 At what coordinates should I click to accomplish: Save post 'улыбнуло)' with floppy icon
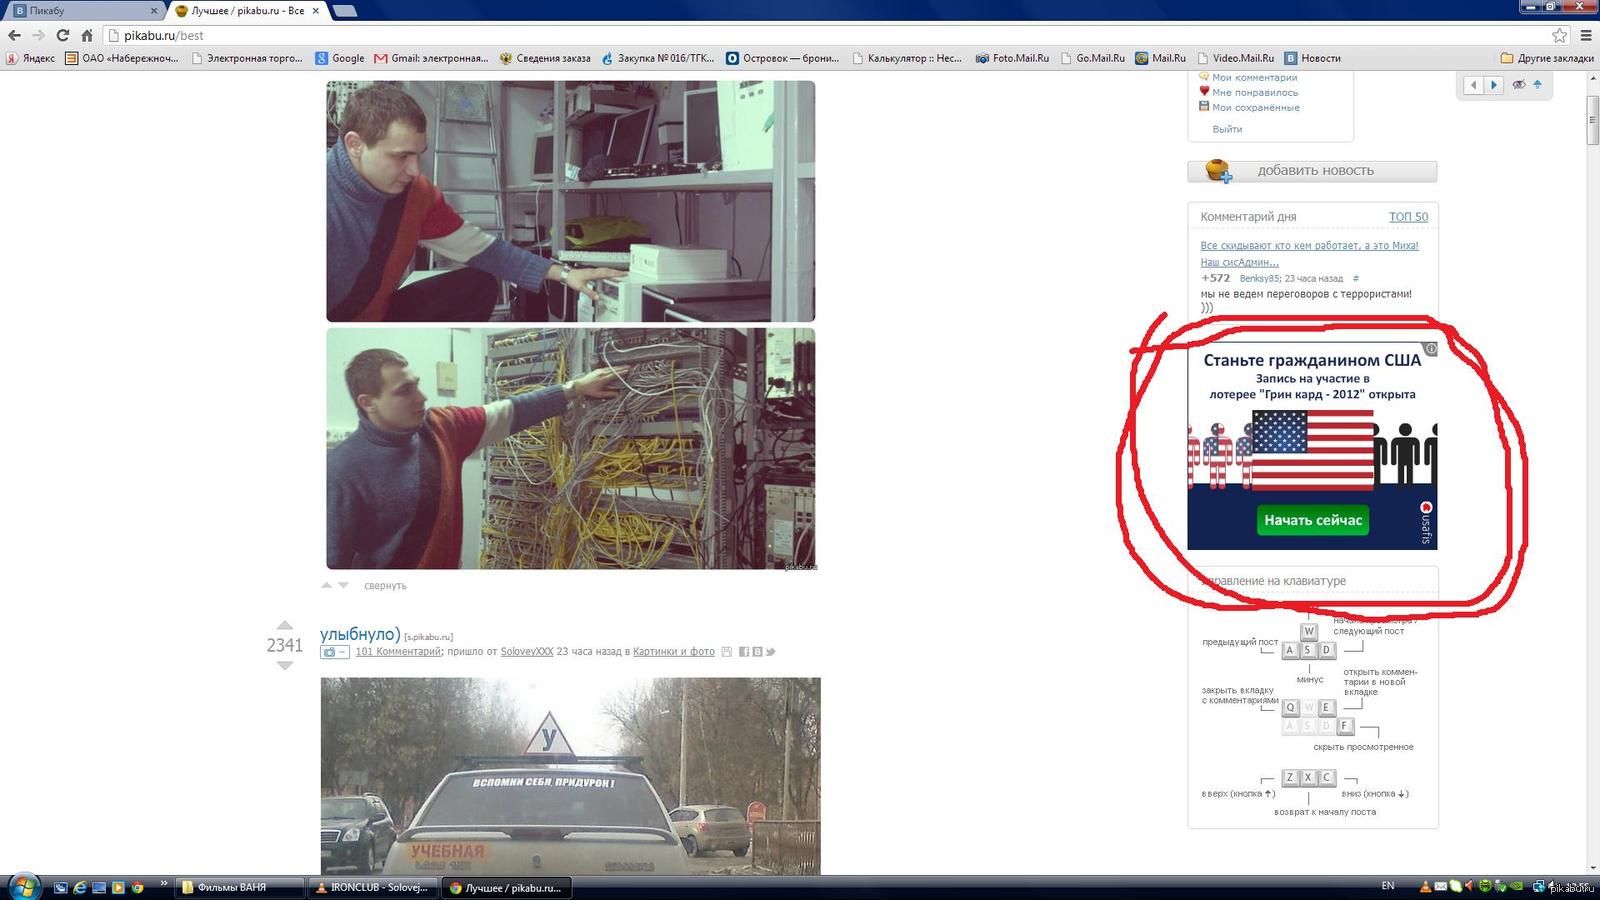click(726, 652)
